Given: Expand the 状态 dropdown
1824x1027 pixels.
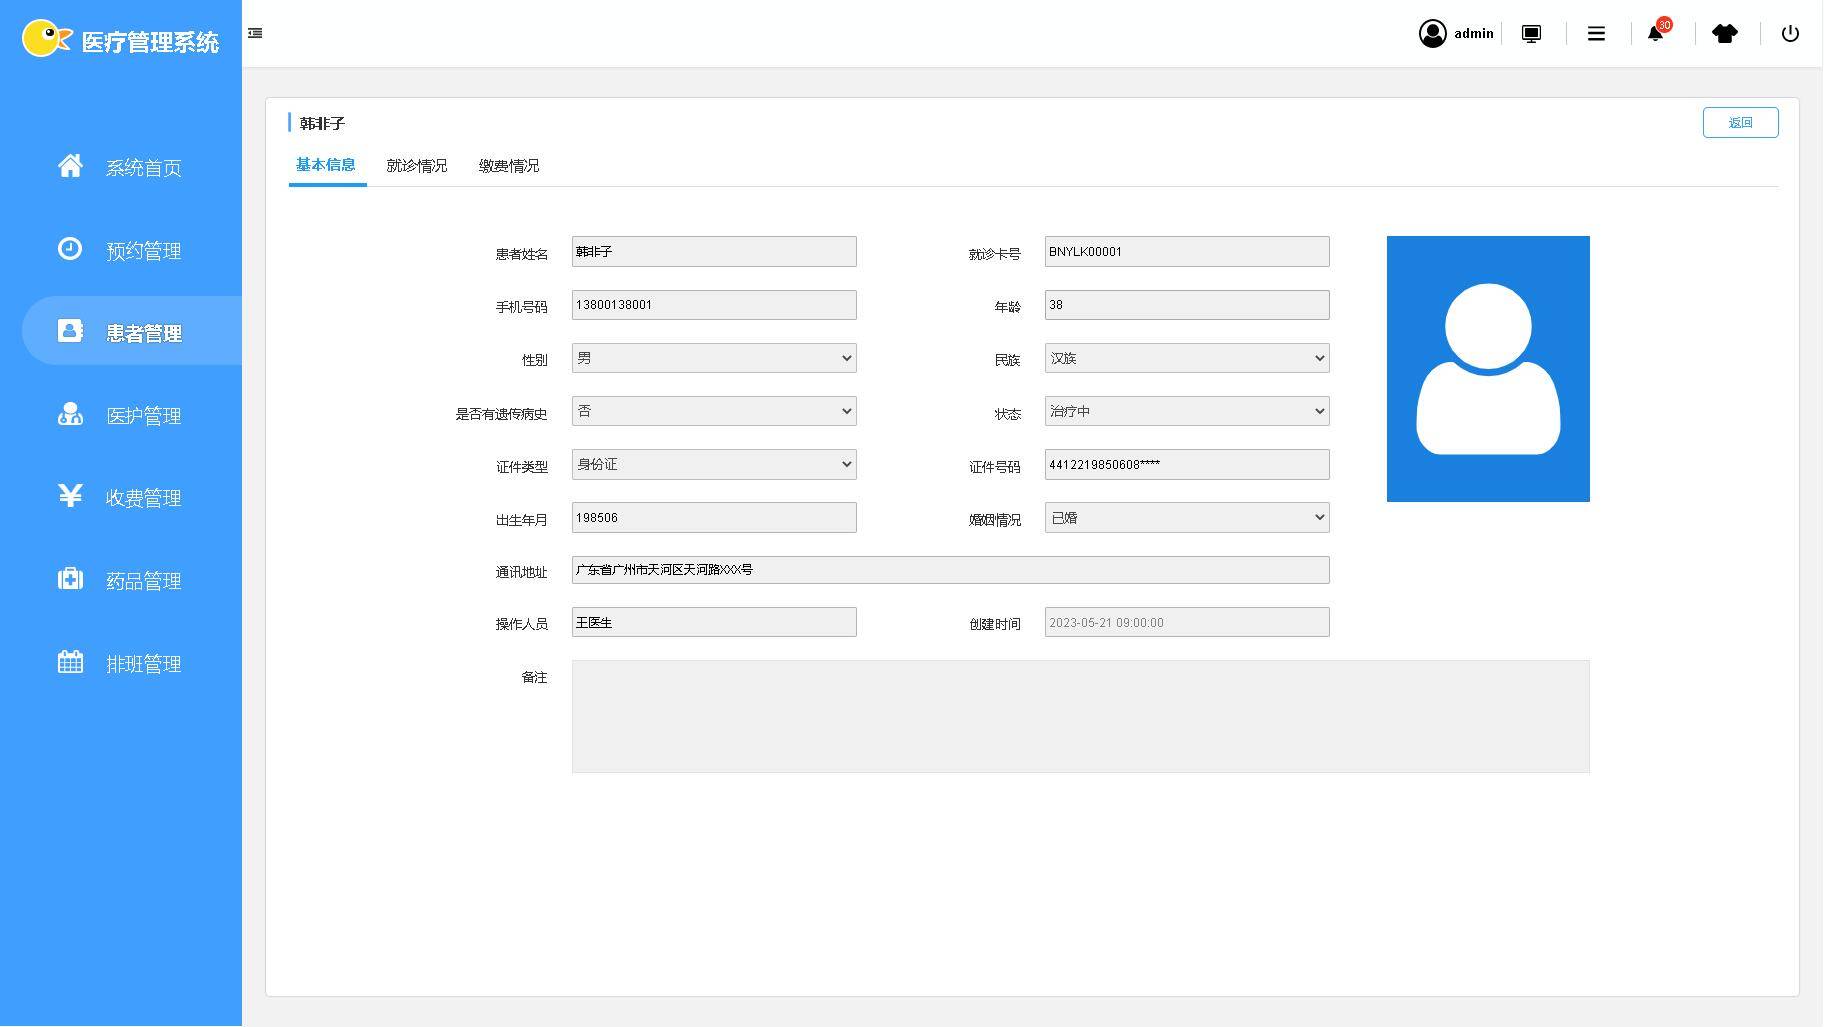Looking at the screenshot, I should click(x=1186, y=411).
